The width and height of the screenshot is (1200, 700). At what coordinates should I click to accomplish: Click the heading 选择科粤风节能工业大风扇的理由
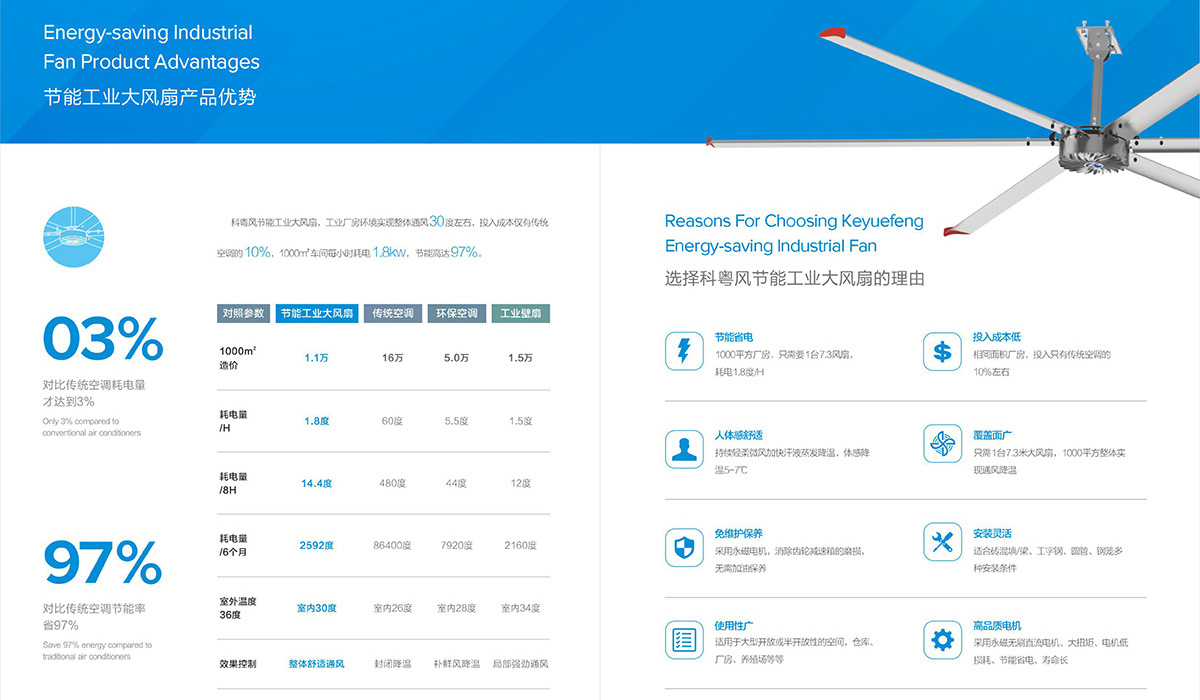(795, 279)
